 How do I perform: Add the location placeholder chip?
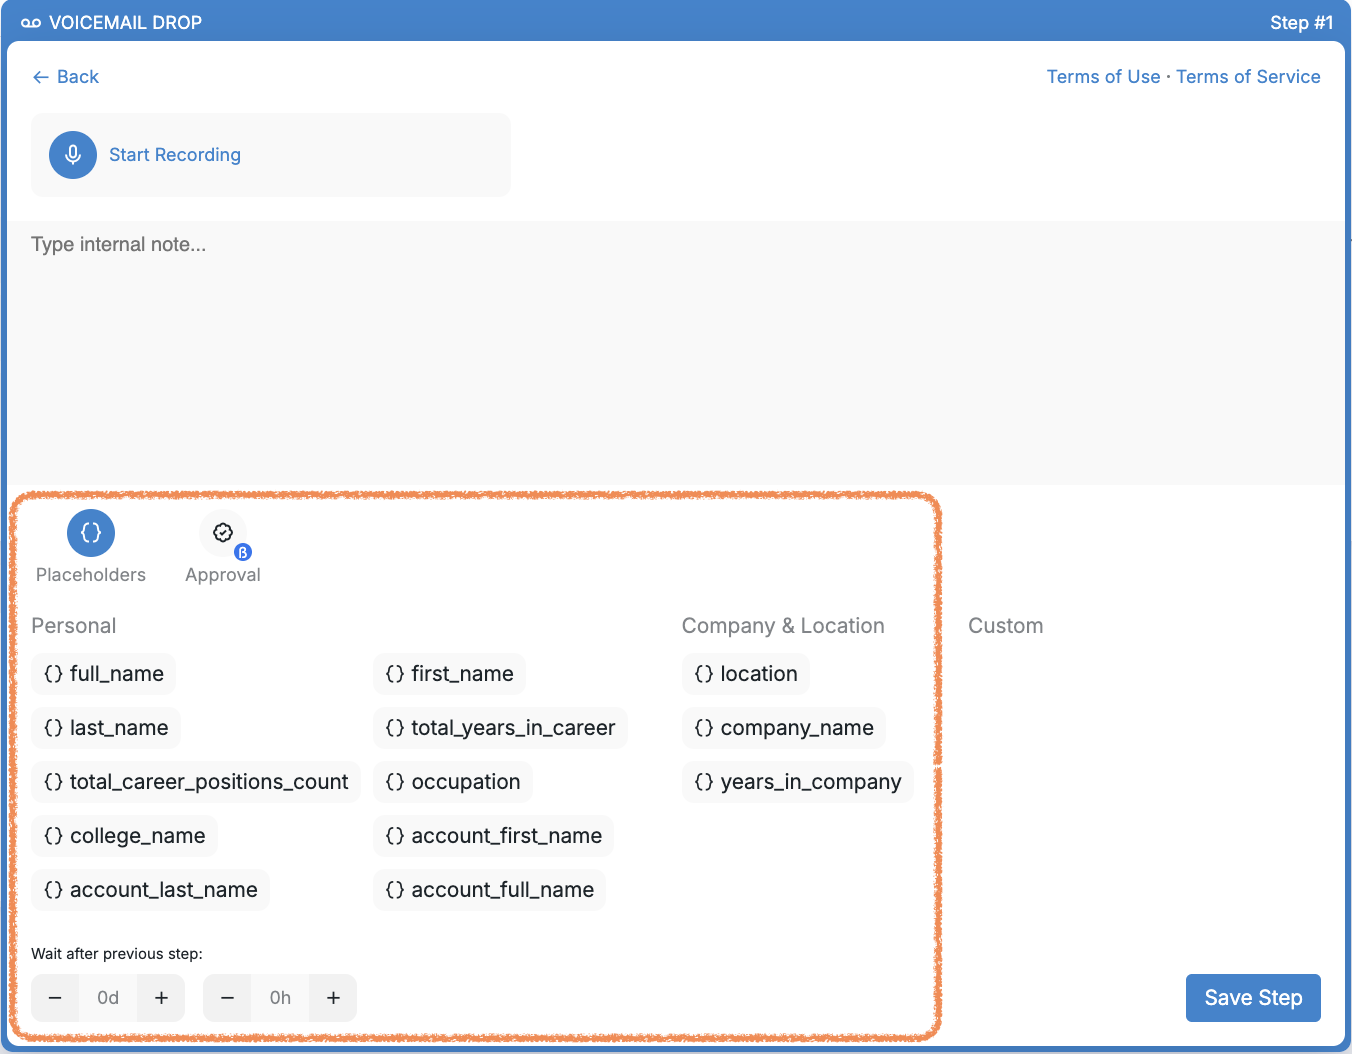point(746,674)
